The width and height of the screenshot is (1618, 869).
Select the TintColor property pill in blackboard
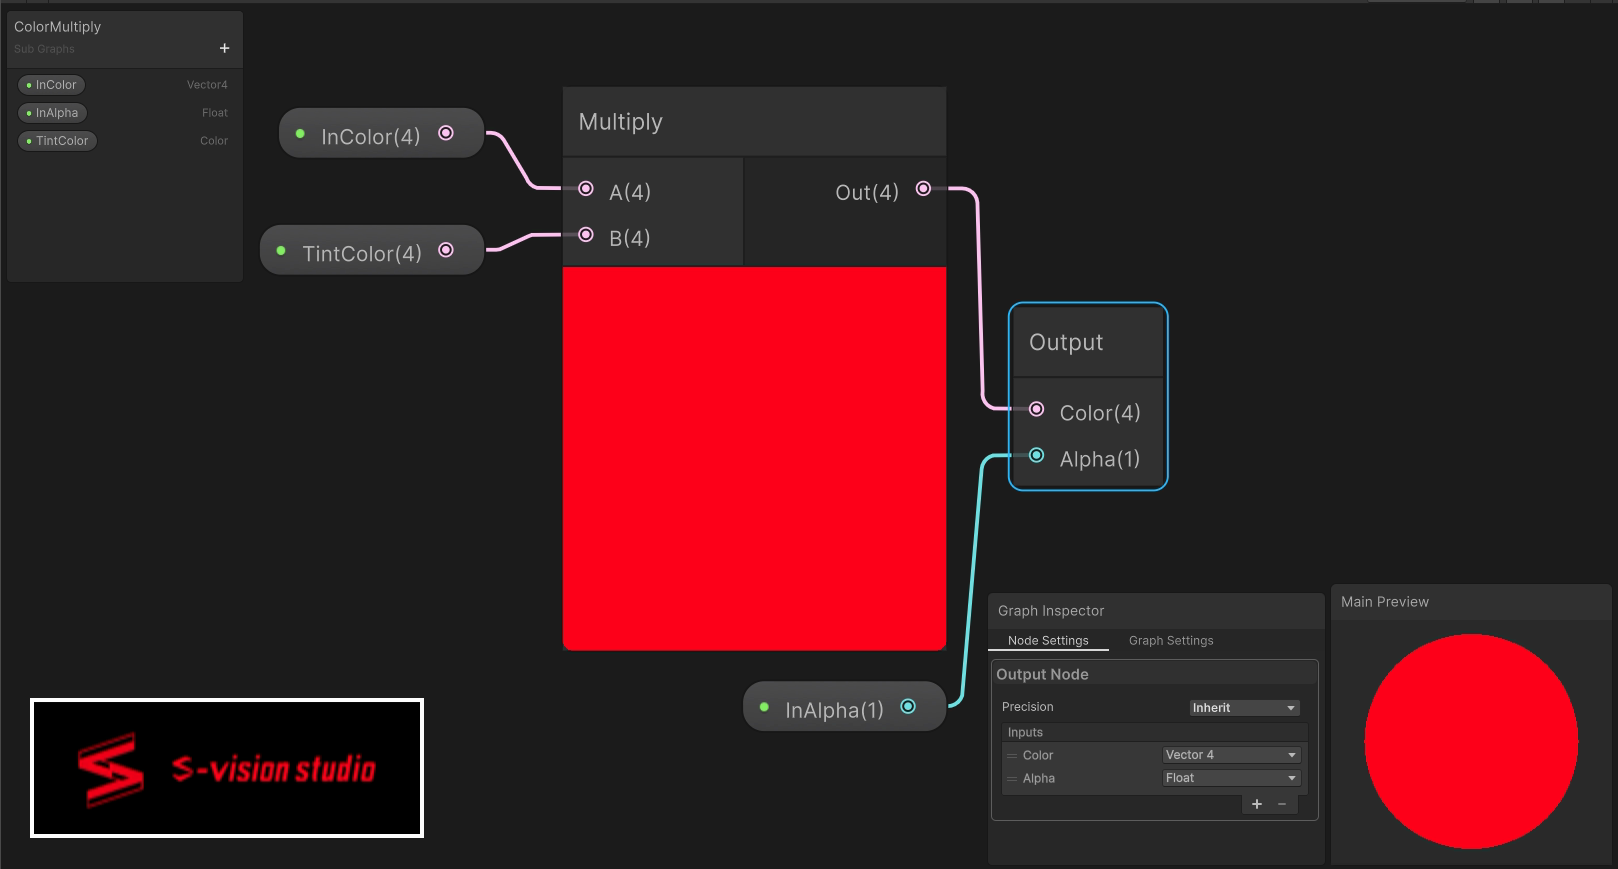point(57,141)
